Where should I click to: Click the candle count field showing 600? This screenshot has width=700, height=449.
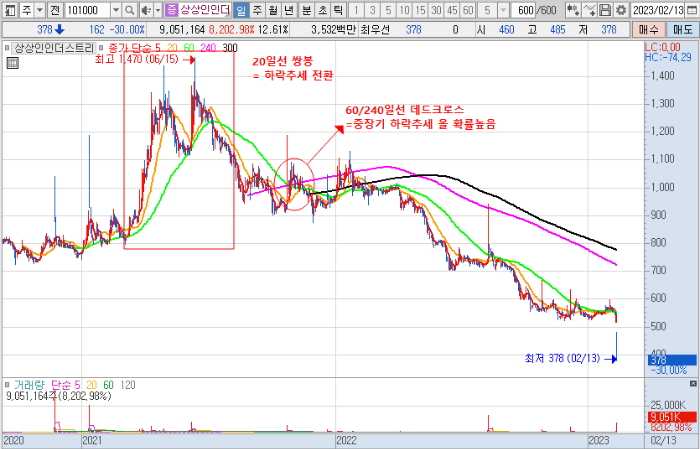click(525, 10)
